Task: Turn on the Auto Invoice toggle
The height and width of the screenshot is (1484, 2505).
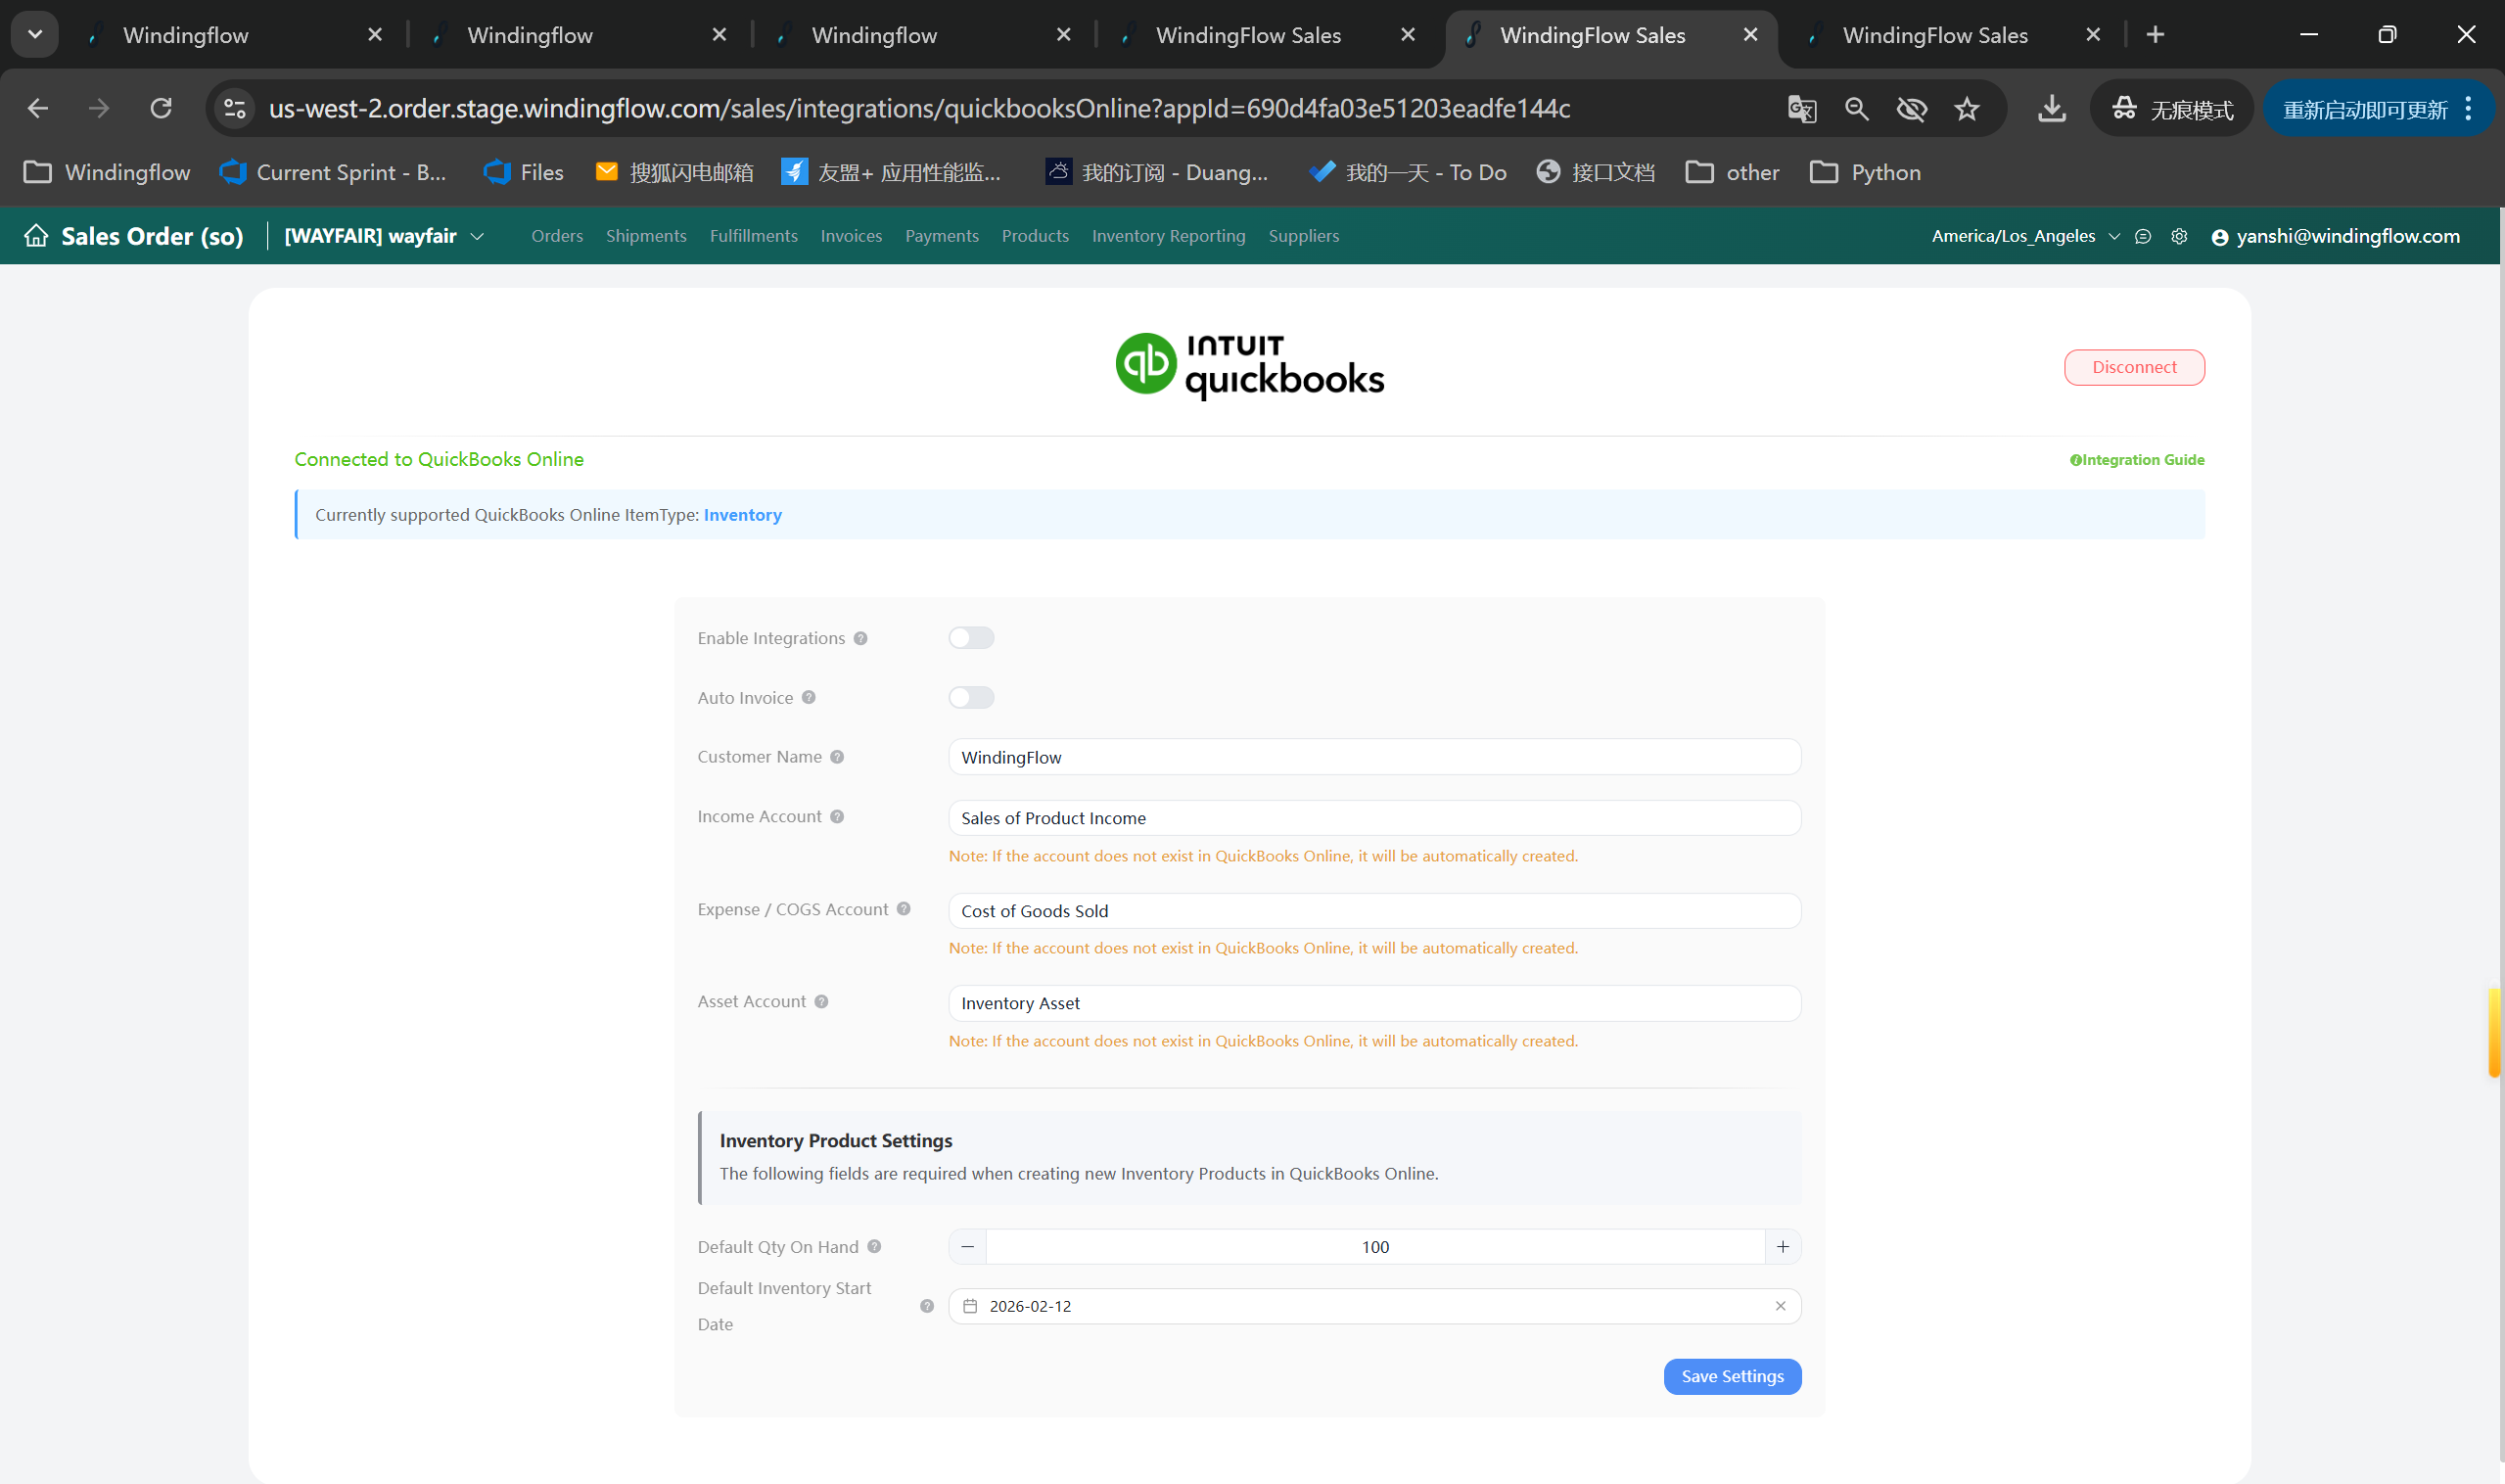Action: click(x=970, y=697)
